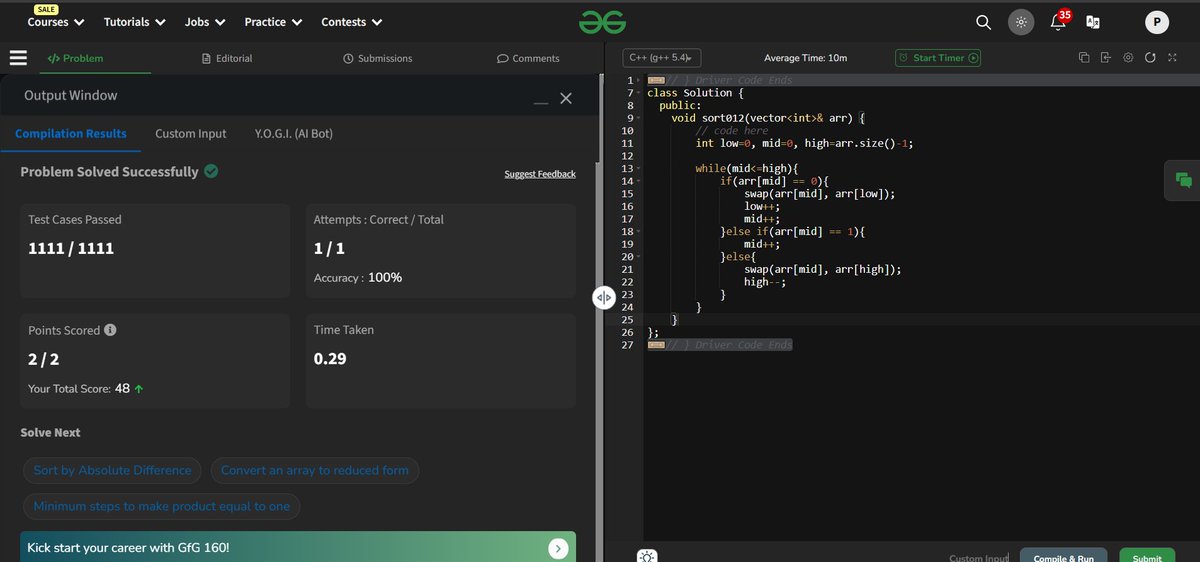The height and width of the screenshot is (562, 1200).
Task: Open the C++ (g++ 5.4) language selector
Action: 661,58
